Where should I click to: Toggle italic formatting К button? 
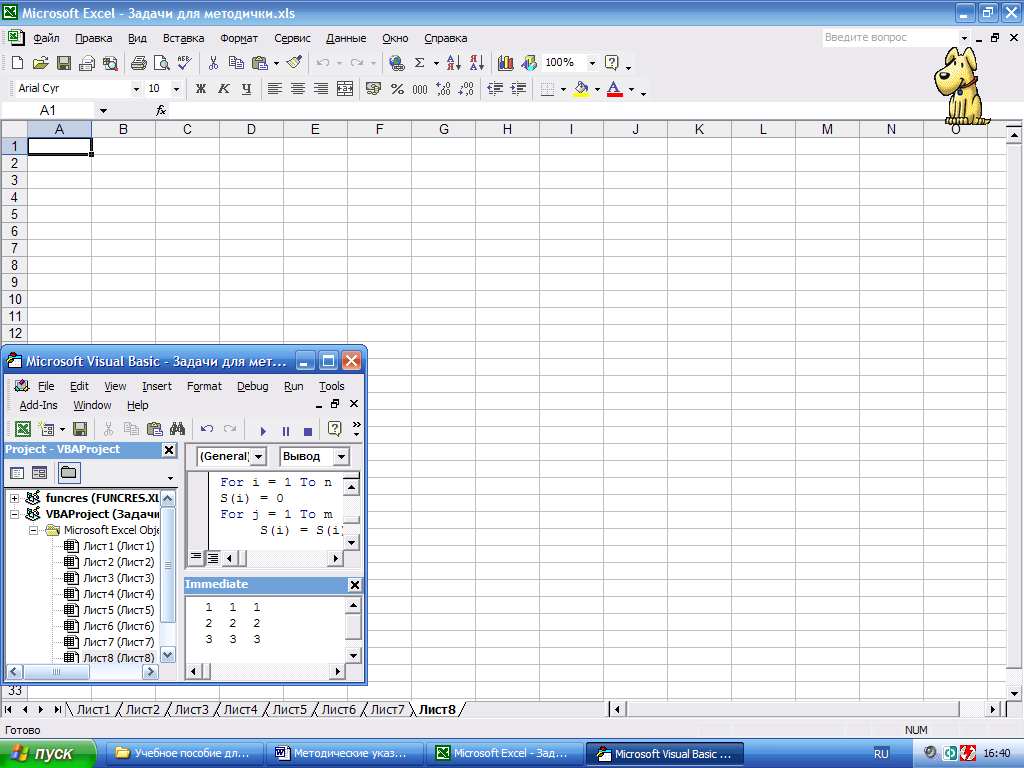[223, 89]
